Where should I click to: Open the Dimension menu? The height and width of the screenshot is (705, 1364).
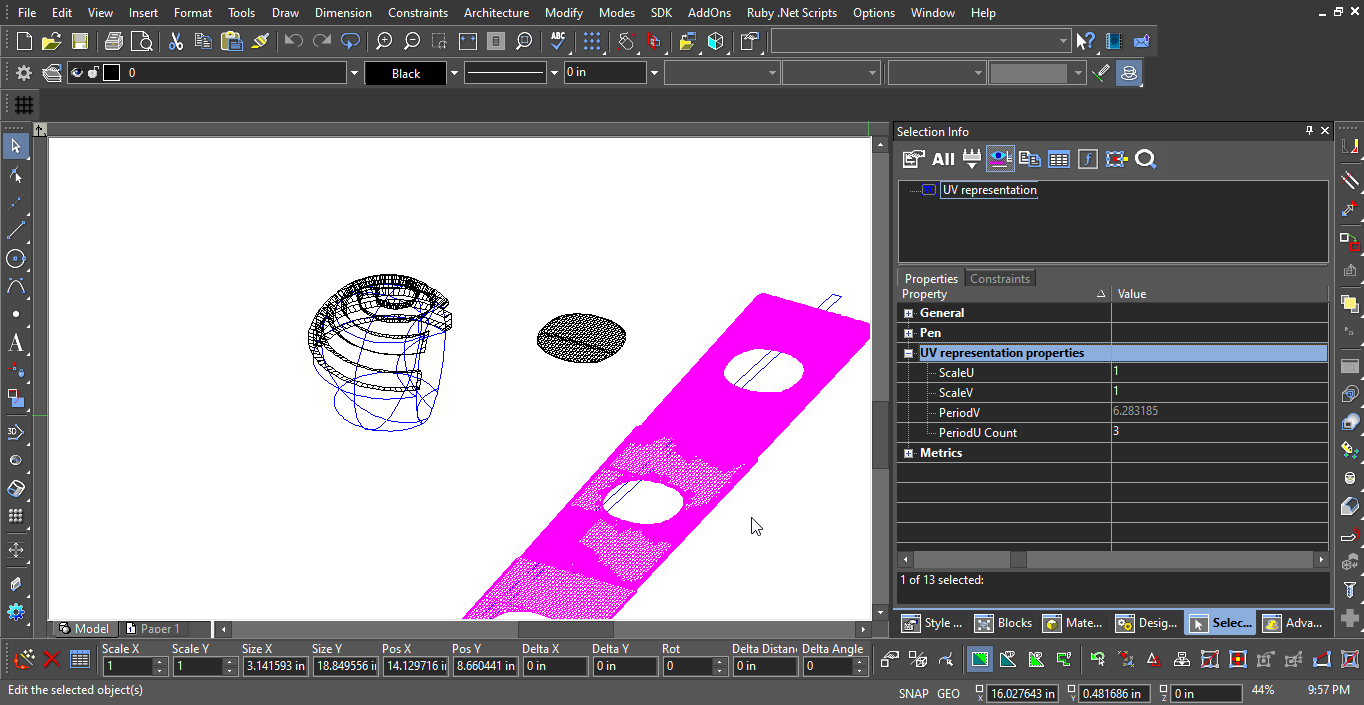coord(343,13)
